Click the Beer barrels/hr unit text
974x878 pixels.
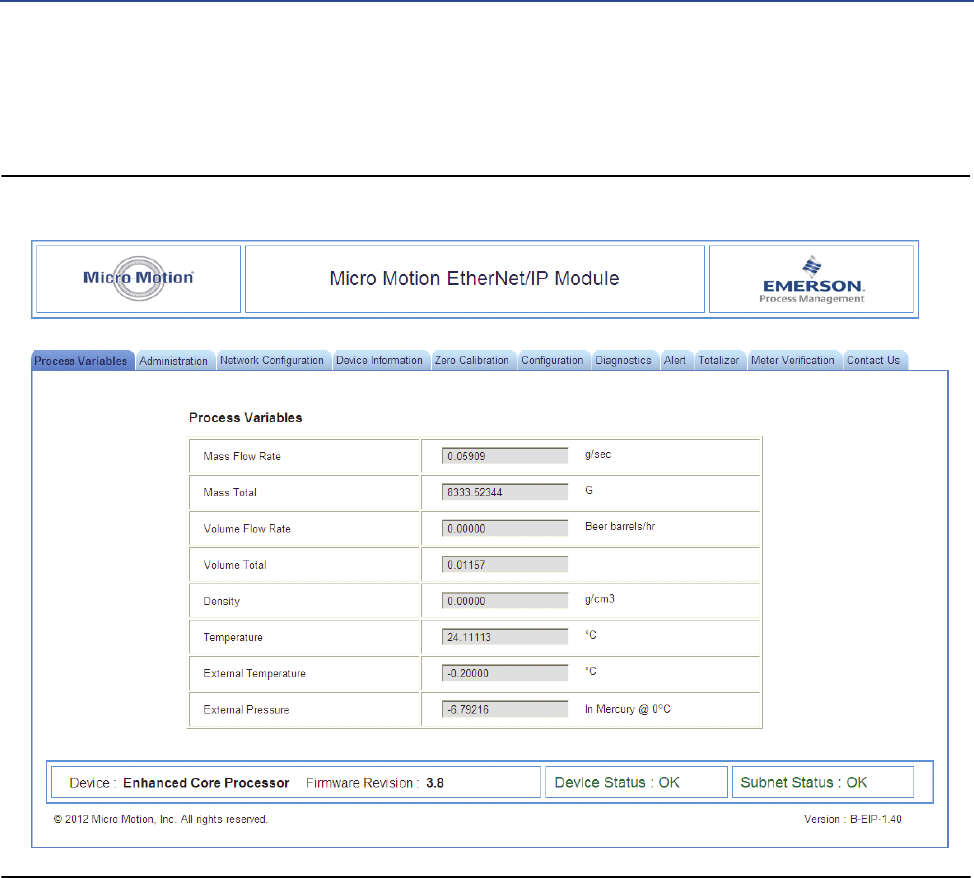(620, 526)
